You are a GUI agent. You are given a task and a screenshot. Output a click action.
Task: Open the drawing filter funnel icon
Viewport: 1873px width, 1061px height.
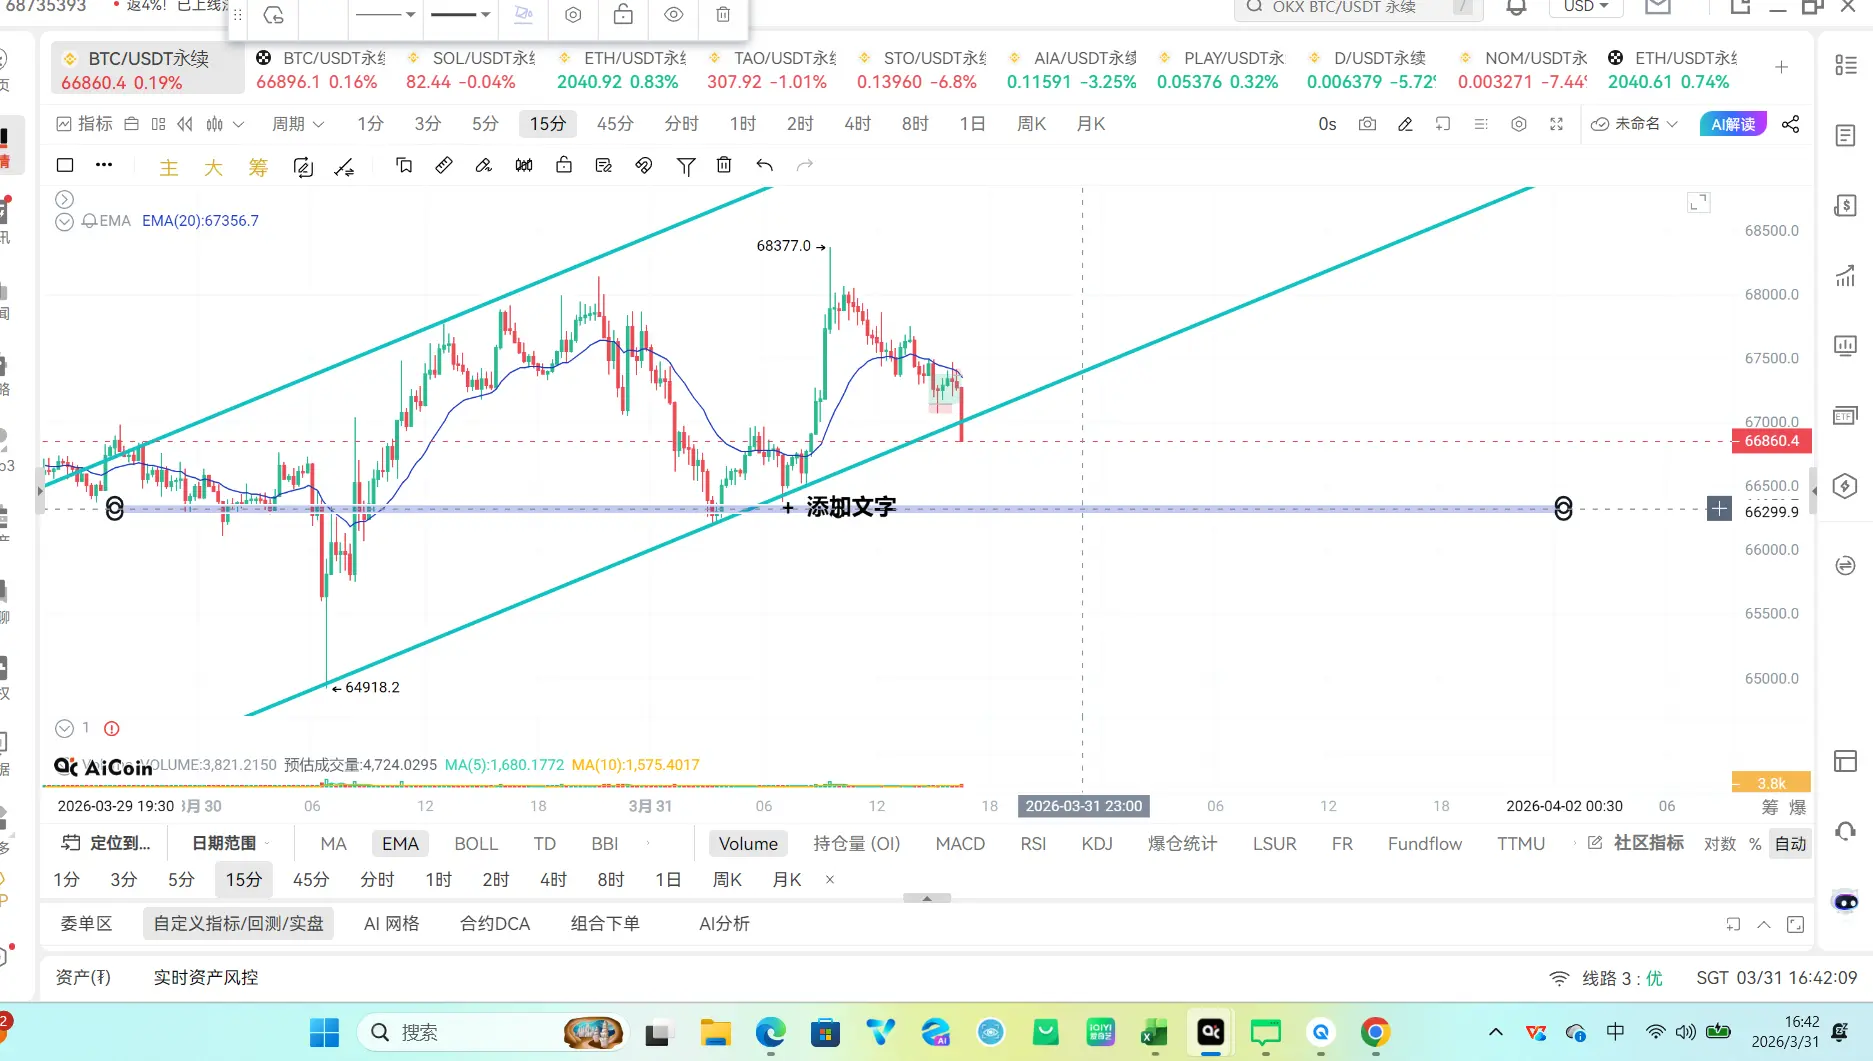tap(685, 166)
